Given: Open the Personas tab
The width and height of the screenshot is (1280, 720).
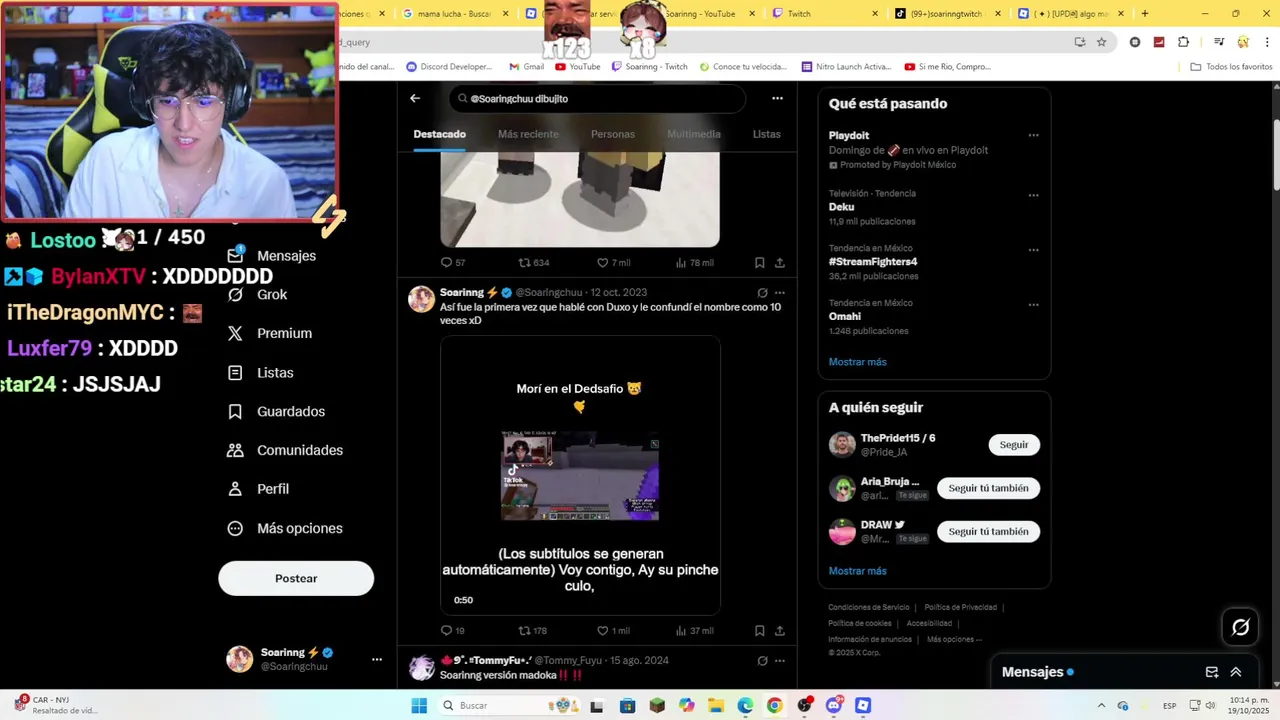Looking at the screenshot, I should point(613,134).
